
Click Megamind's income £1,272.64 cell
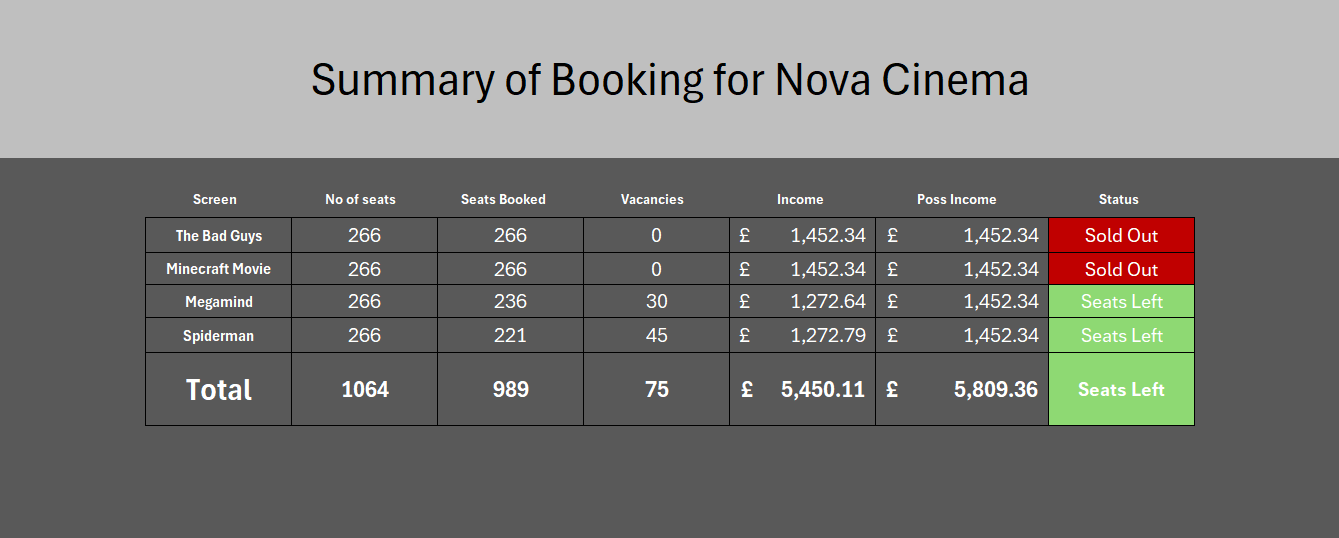(802, 302)
